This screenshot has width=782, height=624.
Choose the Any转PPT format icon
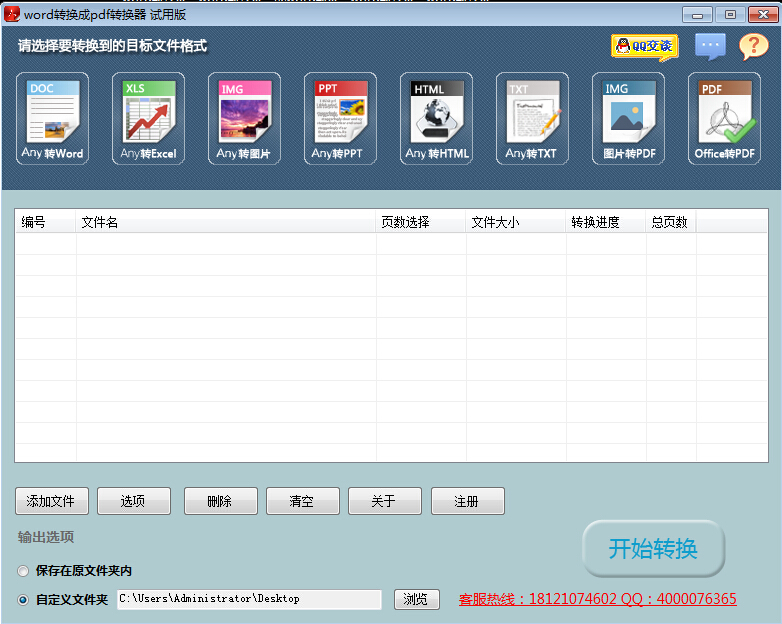[x=340, y=119]
